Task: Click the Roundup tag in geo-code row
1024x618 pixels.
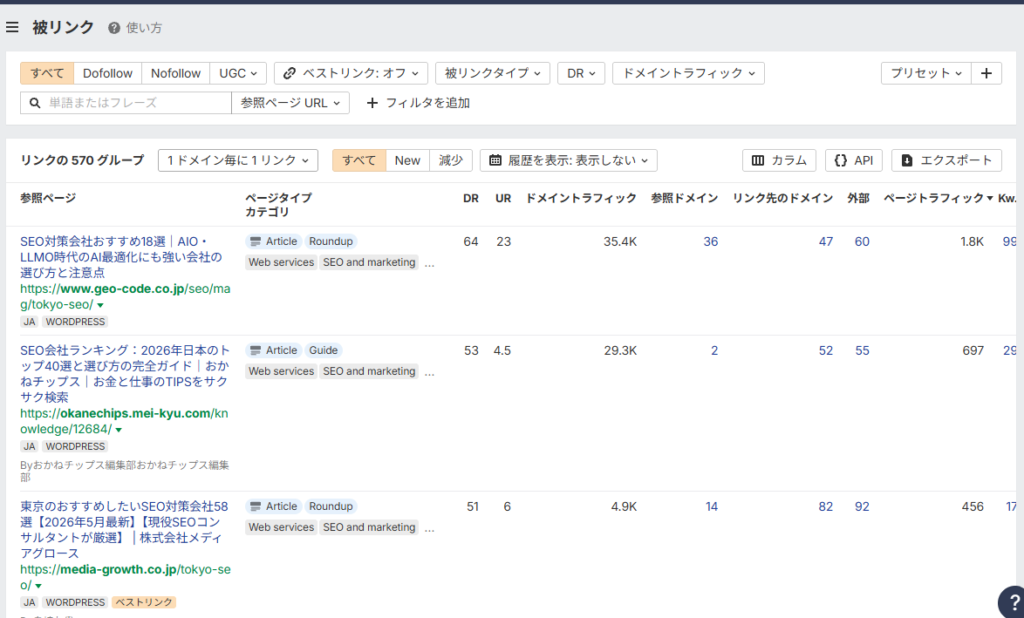Action: [330, 242]
